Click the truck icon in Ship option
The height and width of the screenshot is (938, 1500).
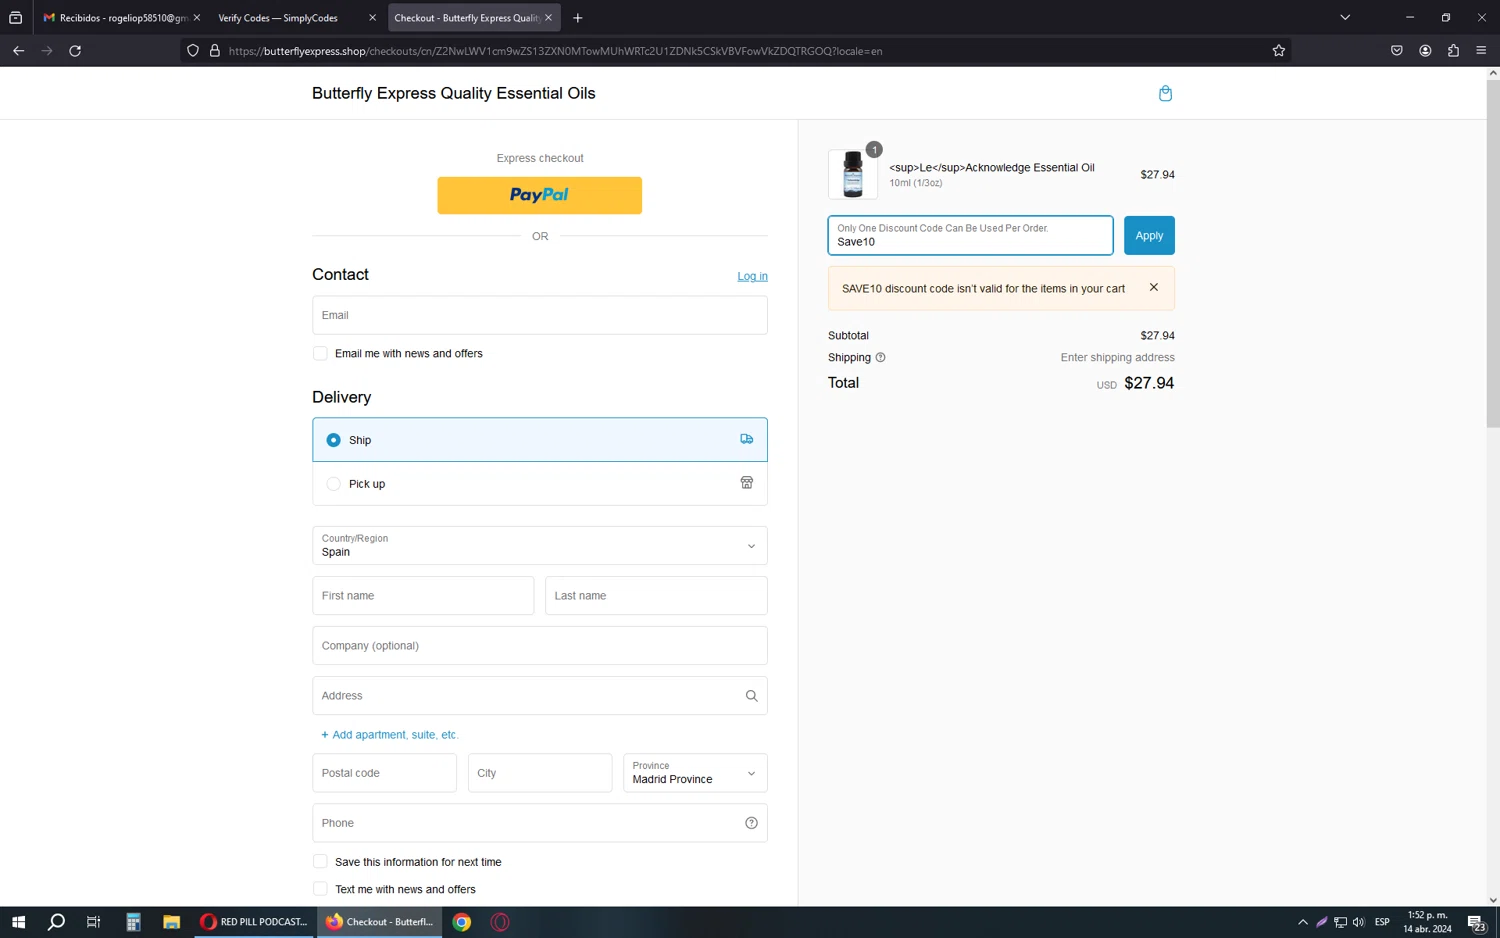click(x=746, y=439)
